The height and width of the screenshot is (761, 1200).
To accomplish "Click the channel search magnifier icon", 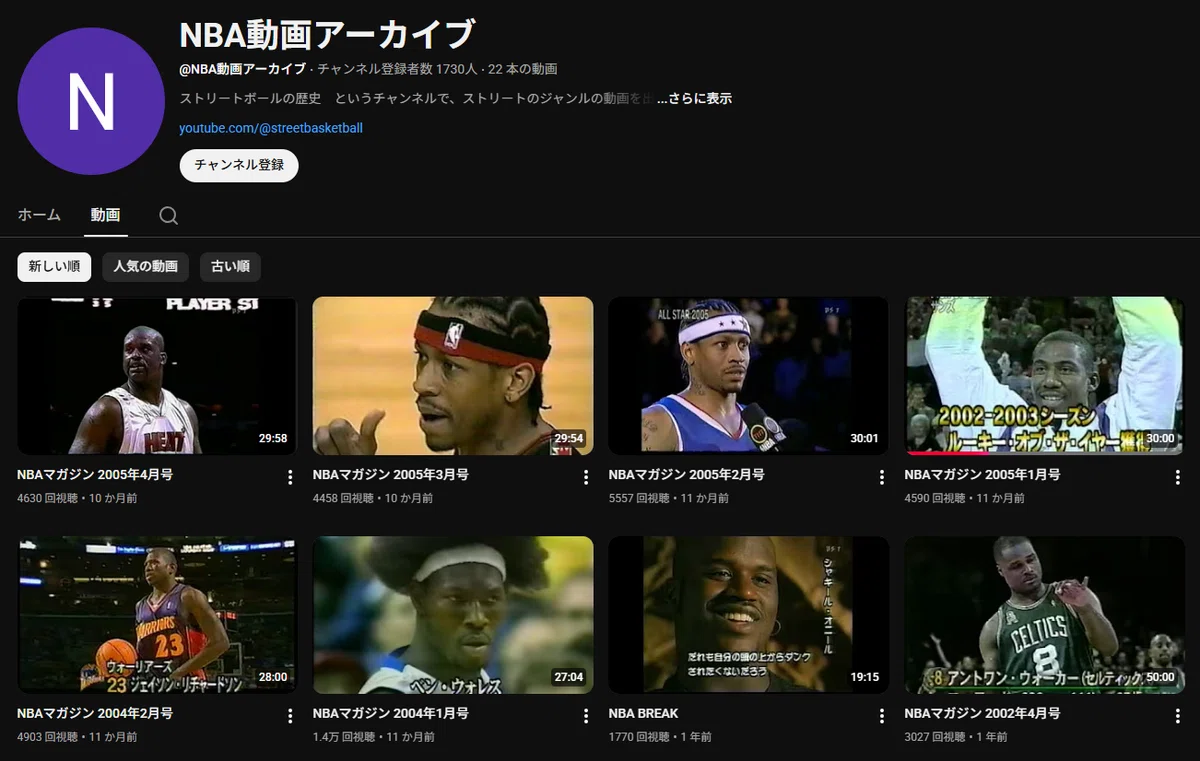I will point(169,216).
